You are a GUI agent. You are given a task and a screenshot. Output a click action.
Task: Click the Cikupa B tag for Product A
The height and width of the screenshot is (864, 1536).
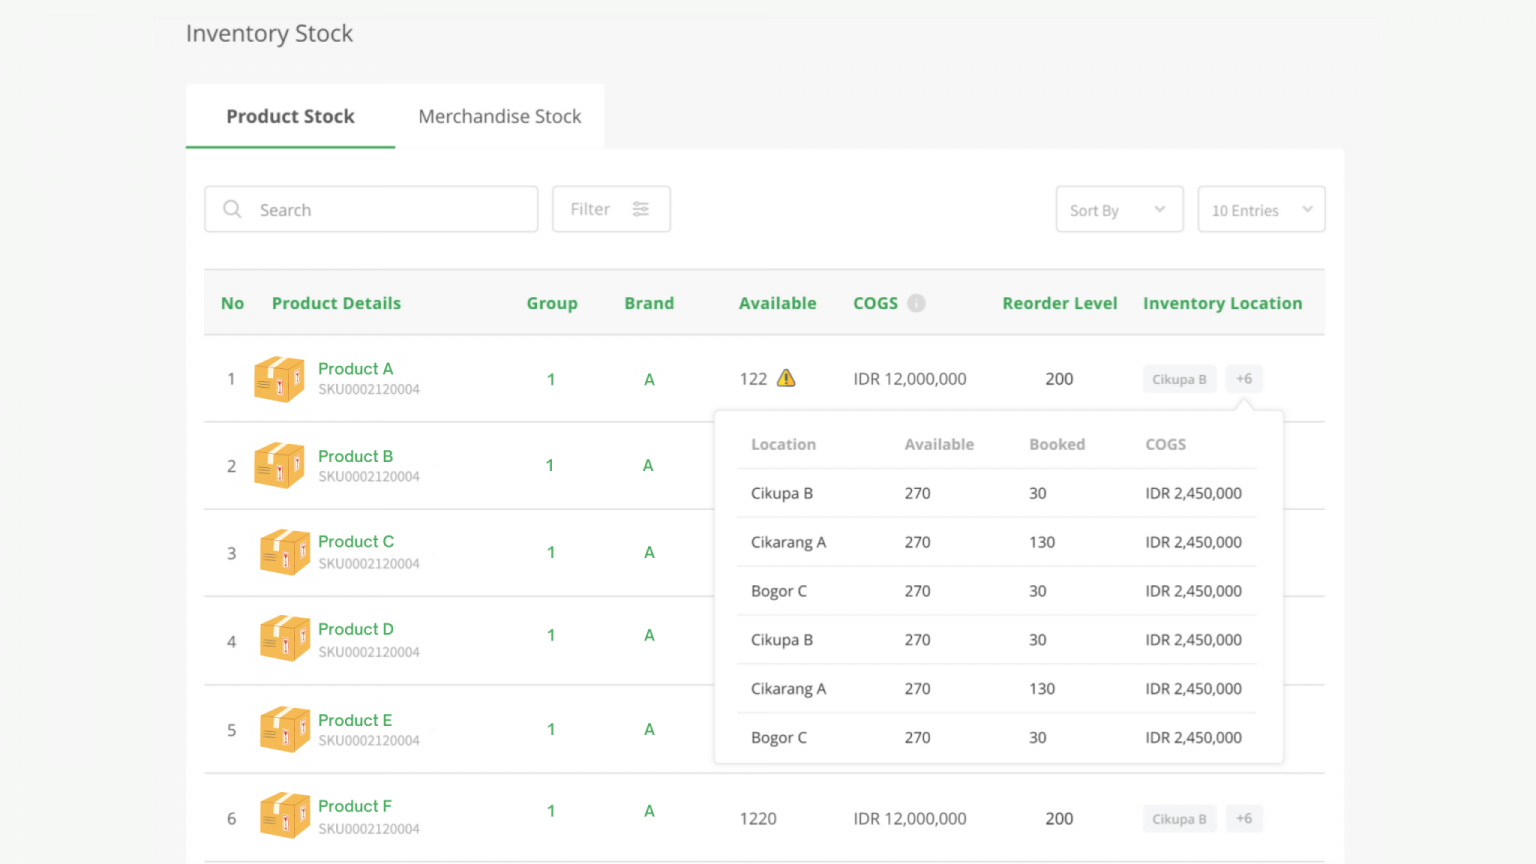(1179, 379)
